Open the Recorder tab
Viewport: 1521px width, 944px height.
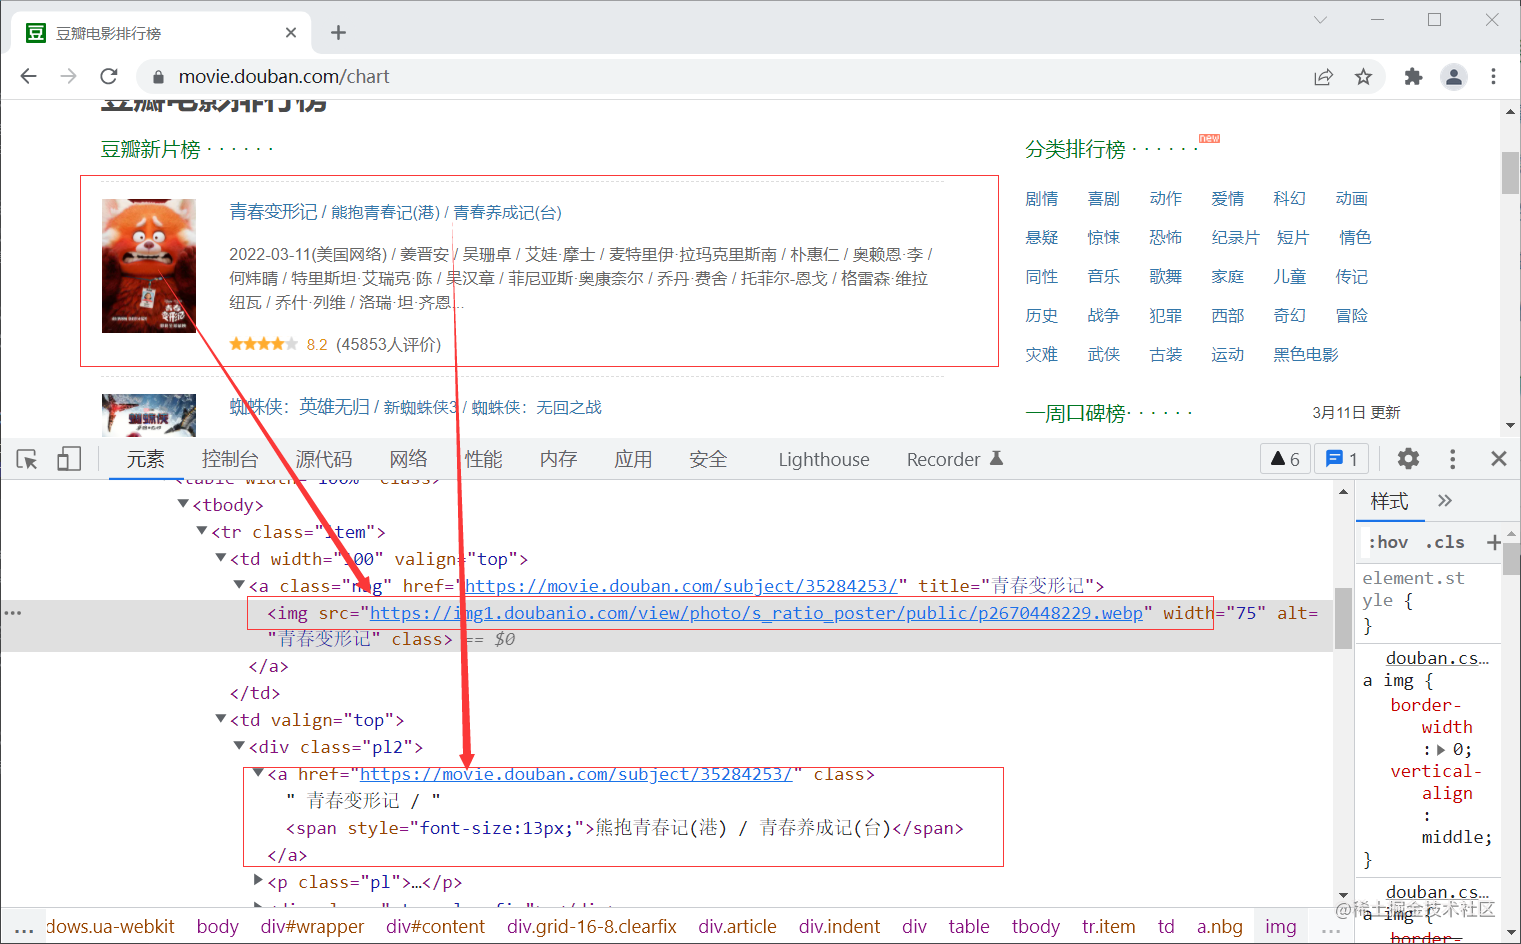tap(954, 459)
